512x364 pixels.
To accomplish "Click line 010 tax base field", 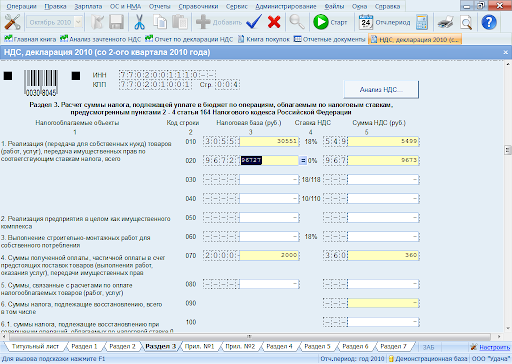I will tap(269, 141).
